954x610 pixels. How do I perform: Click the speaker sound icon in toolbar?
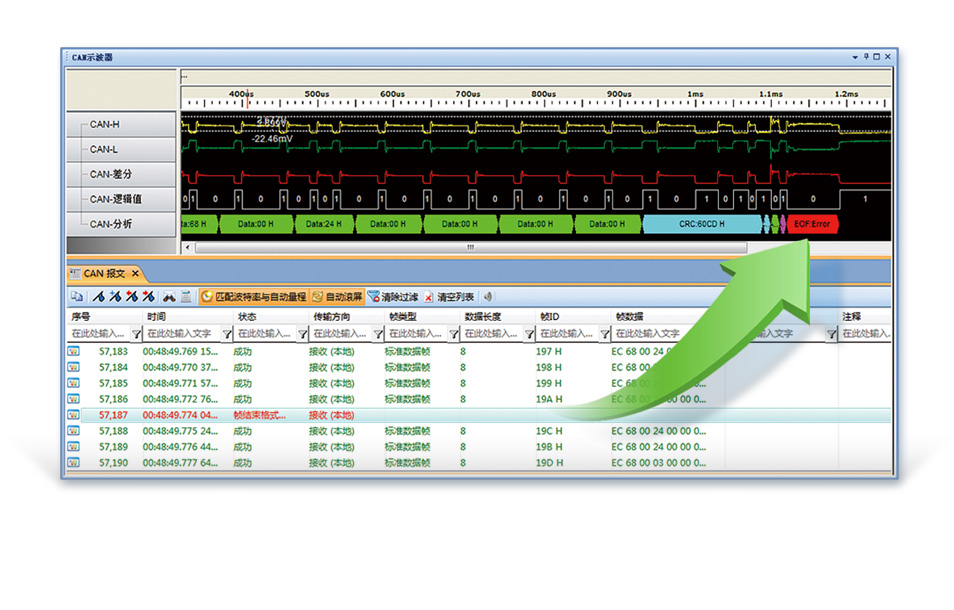tap(488, 297)
